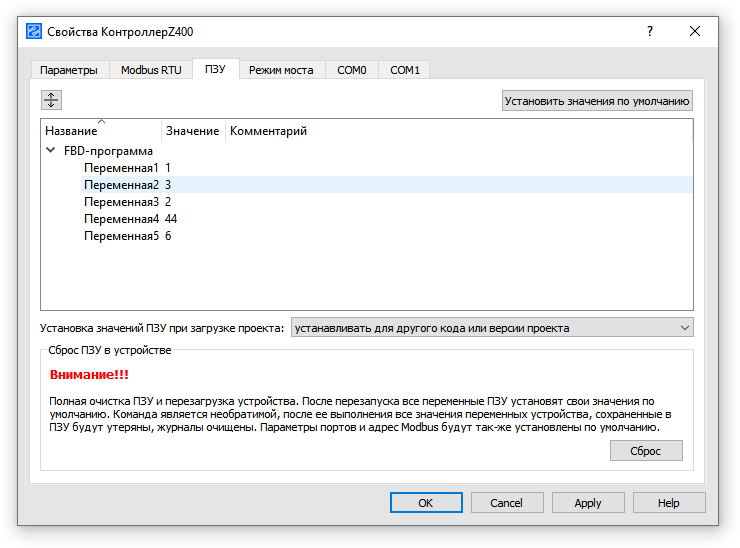Image resolution: width=740 pixels, height=548 pixels.
Task: Switch to the Параметры tab
Action: 69,70
